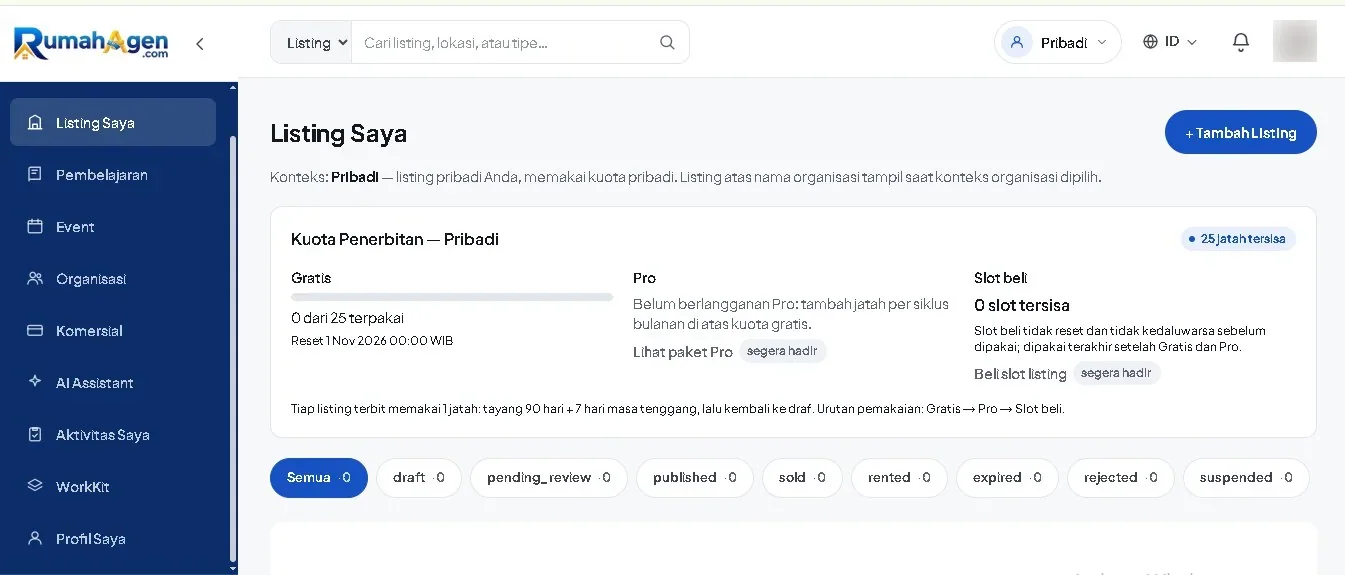This screenshot has width=1345, height=575.
Task: Select the Semua filter tab
Action: click(x=319, y=478)
